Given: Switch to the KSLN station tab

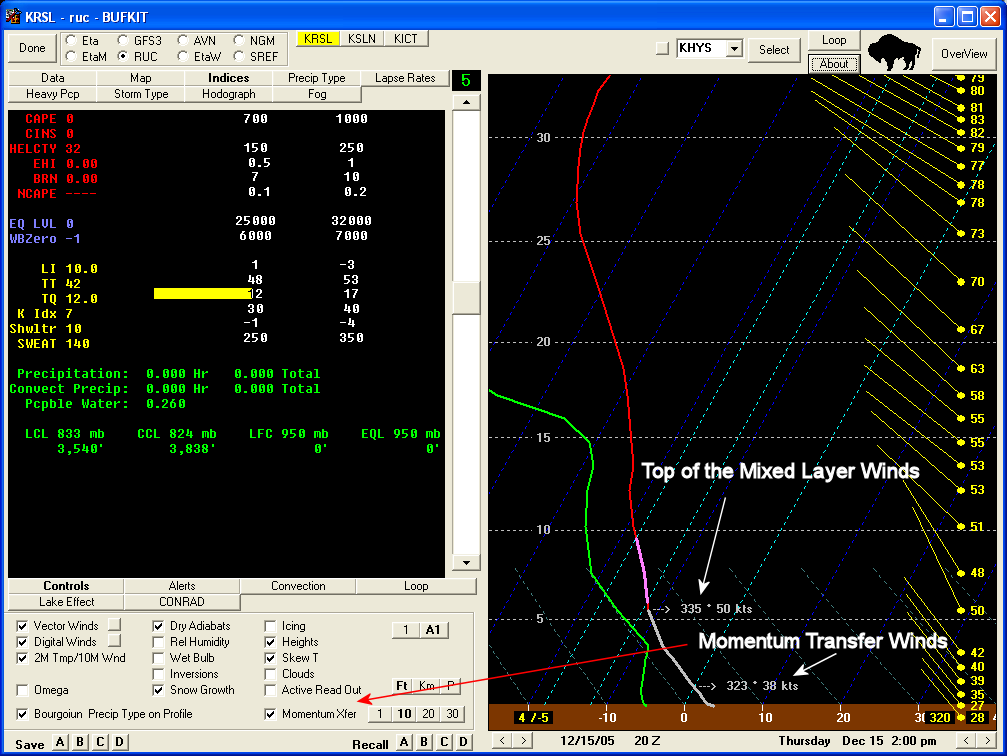Looking at the screenshot, I should click(362, 39).
